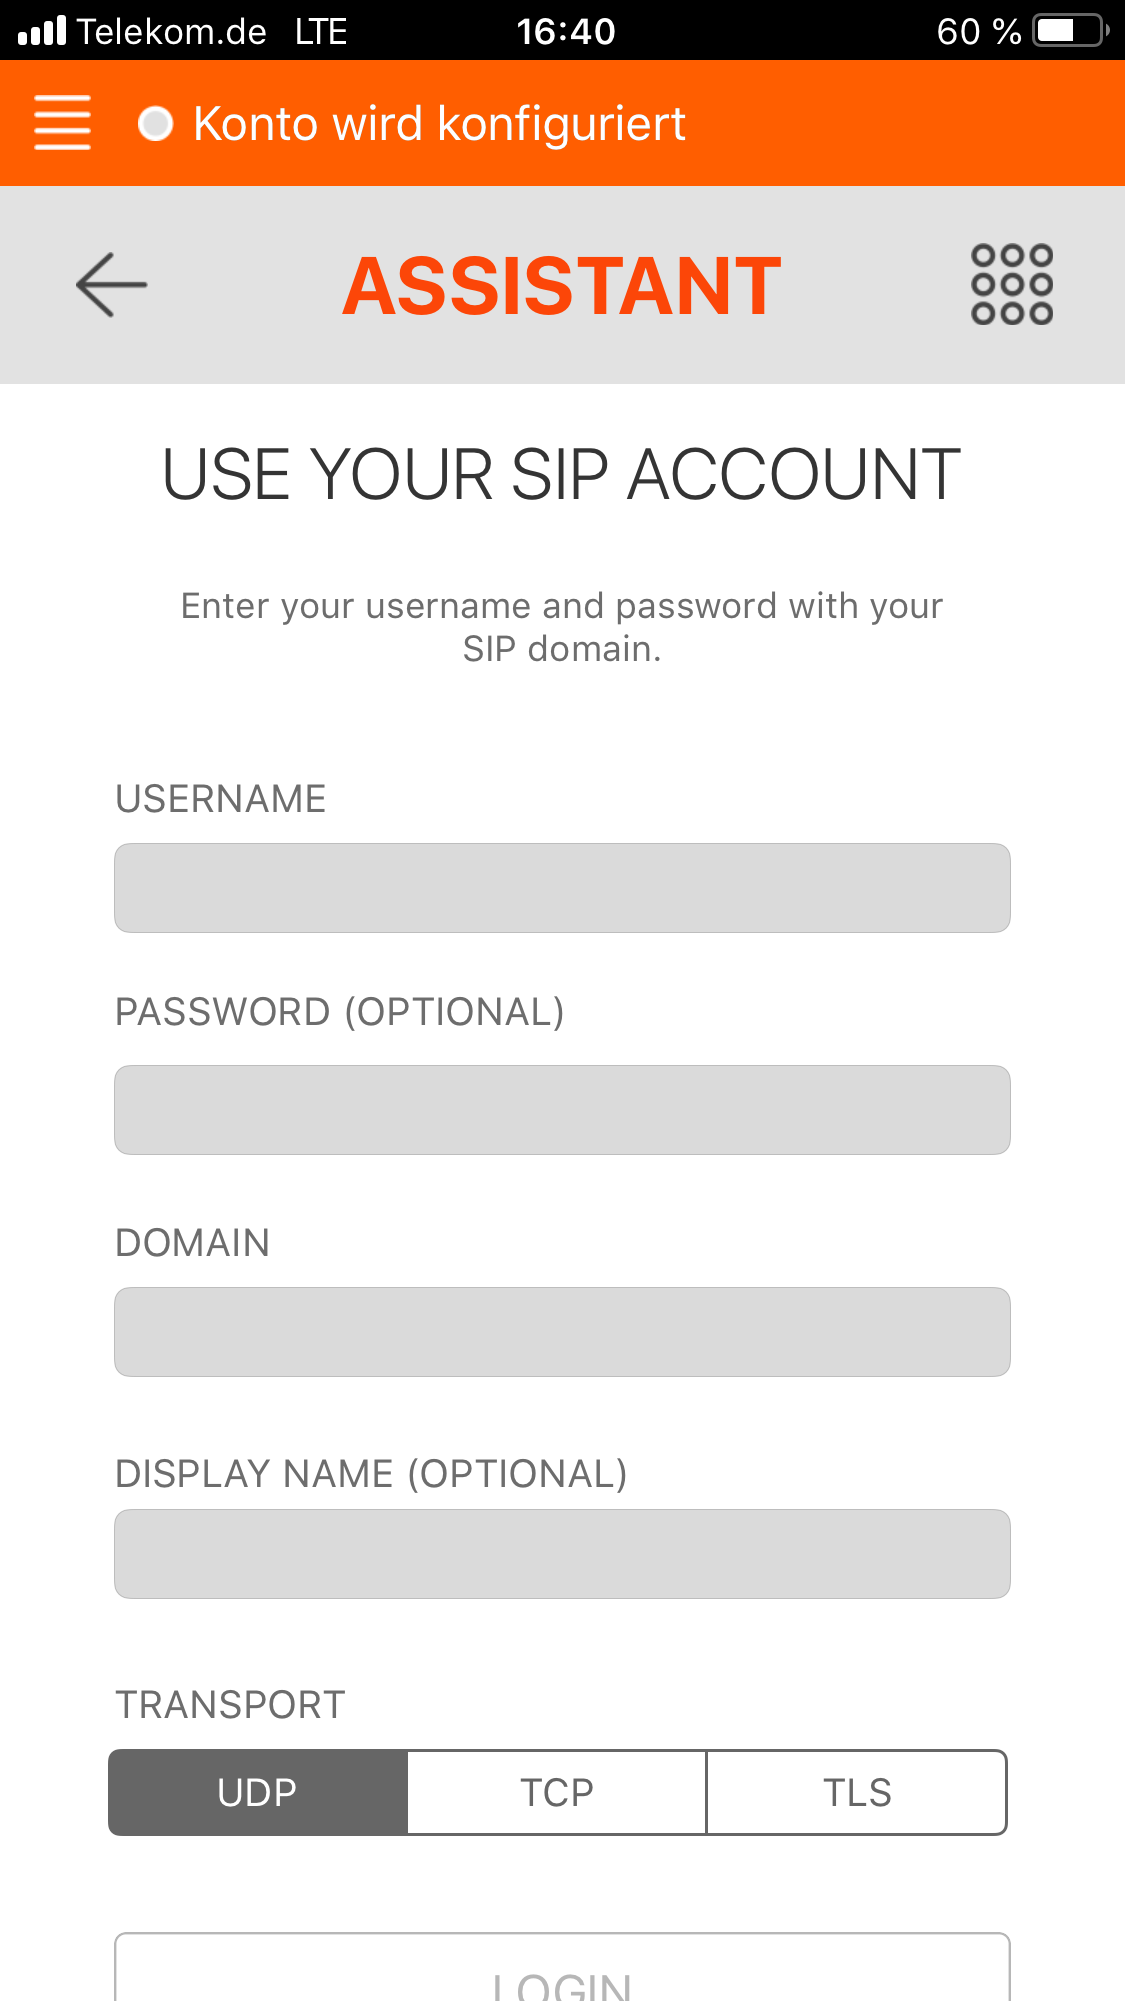Tap the ASSISTANT header title
Screen dimensions: 1125x2001
tap(561, 286)
